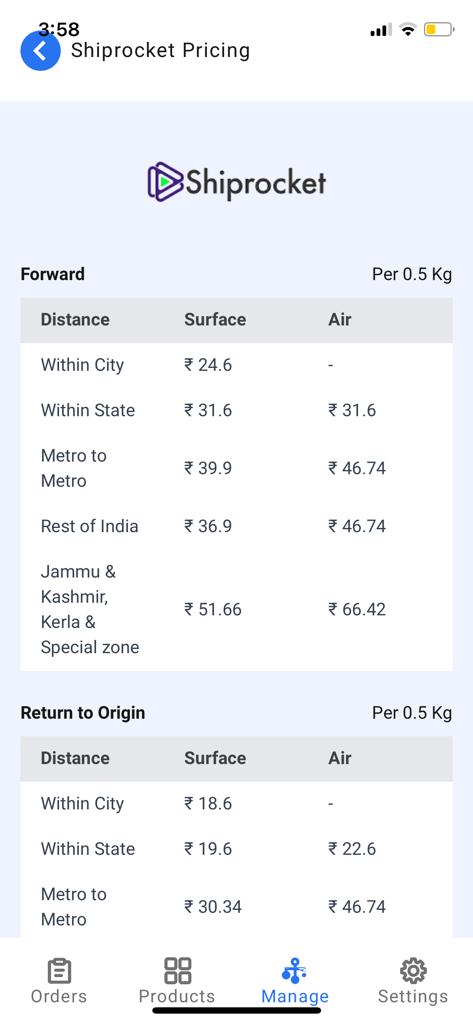Tap the Return to Origin section heading
This screenshot has height=1024, width=473.
83,712
